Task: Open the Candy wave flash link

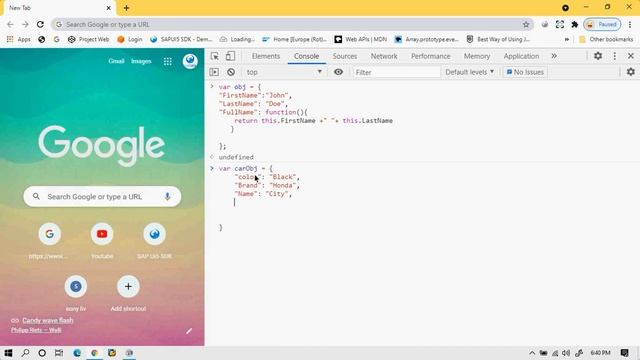Action: click(48, 320)
